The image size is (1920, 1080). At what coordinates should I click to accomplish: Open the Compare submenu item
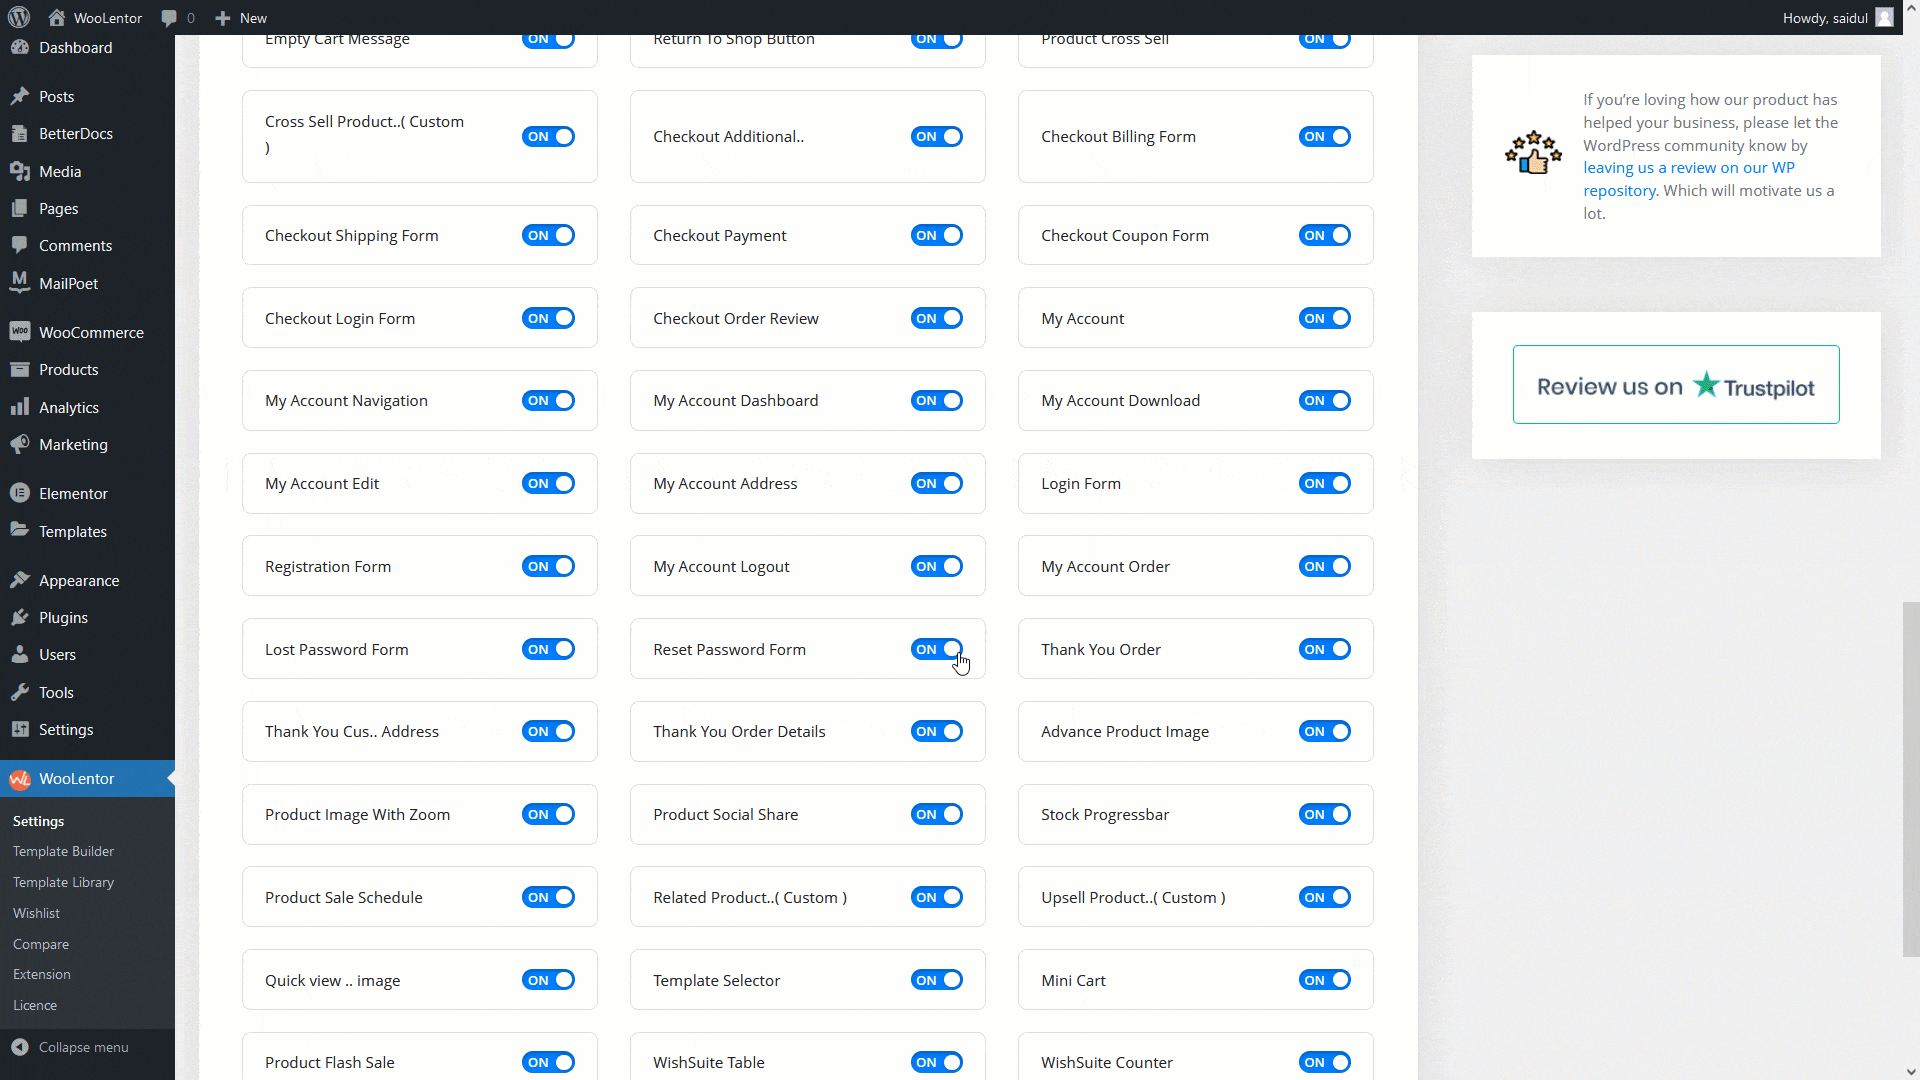click(41, 944)
